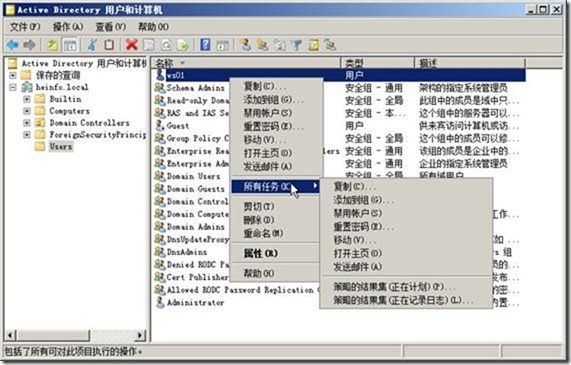The image size is (571, 365).
Task: Sort by the 名称 column header
Action: pos(246,63)
